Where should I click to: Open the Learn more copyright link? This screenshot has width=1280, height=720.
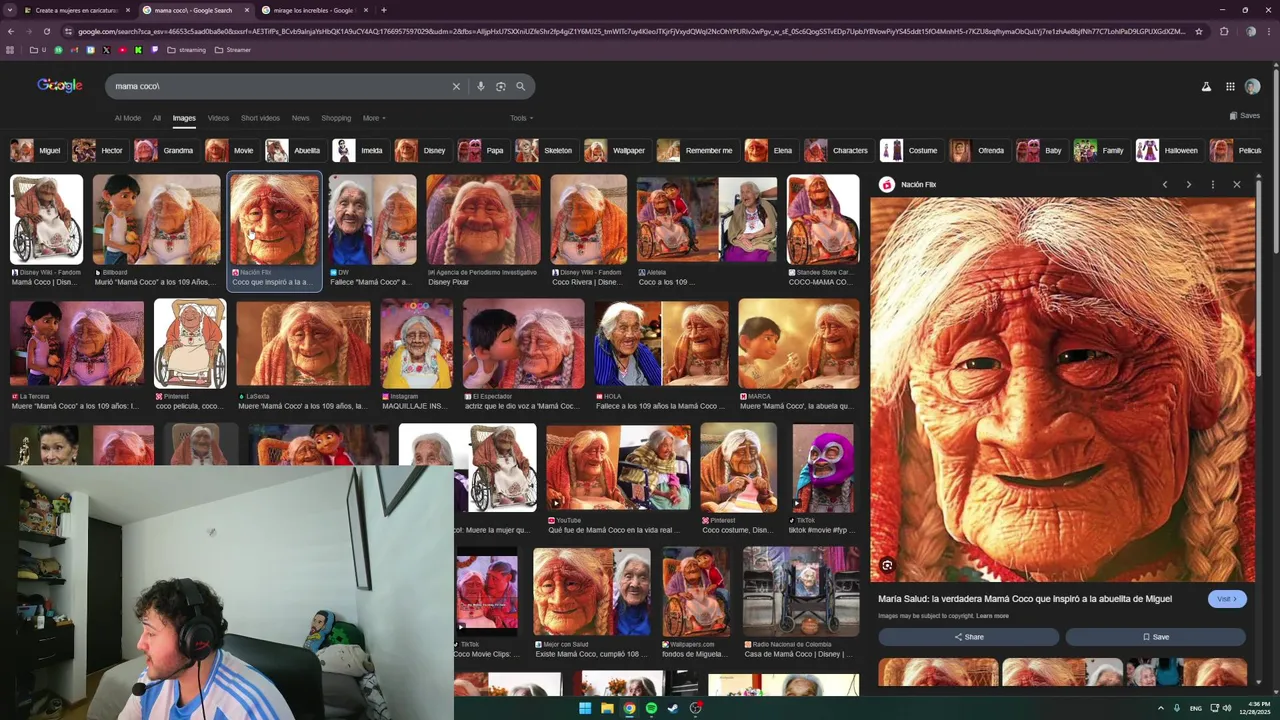click(992, 616)
